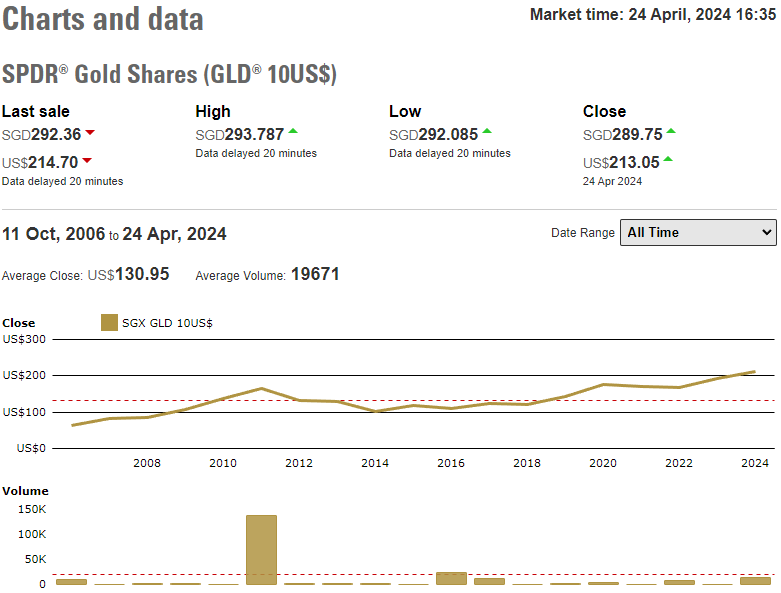This screenshot has height=593, width=781.
Task: Click the Low label
Action: coord(405,112)
